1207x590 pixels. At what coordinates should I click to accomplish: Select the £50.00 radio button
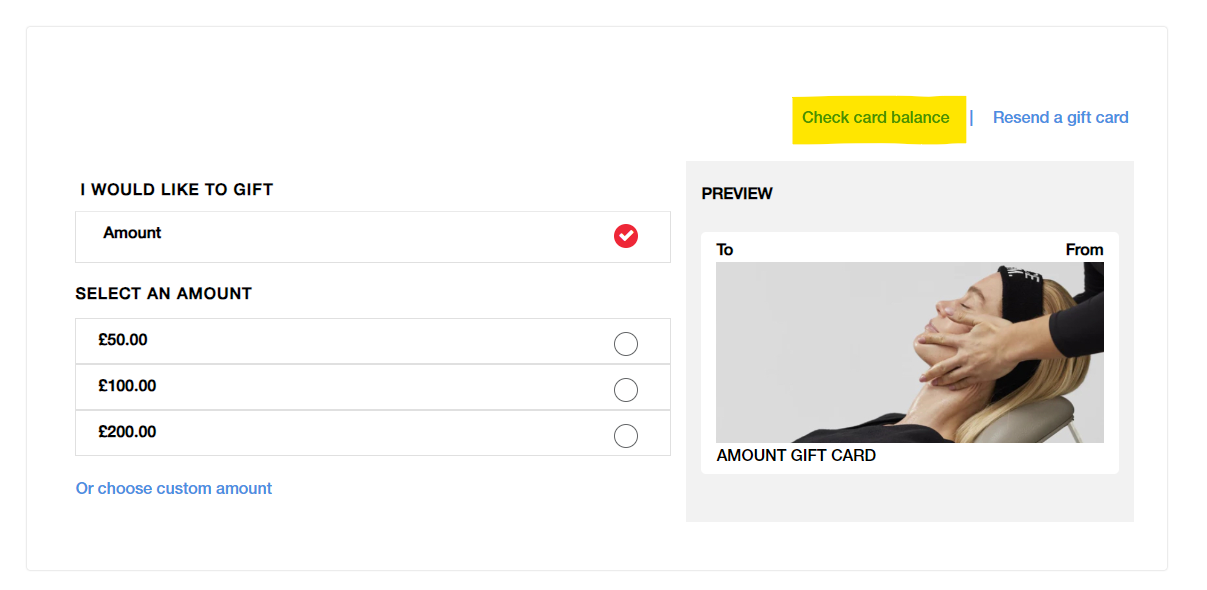coord(626,344)
